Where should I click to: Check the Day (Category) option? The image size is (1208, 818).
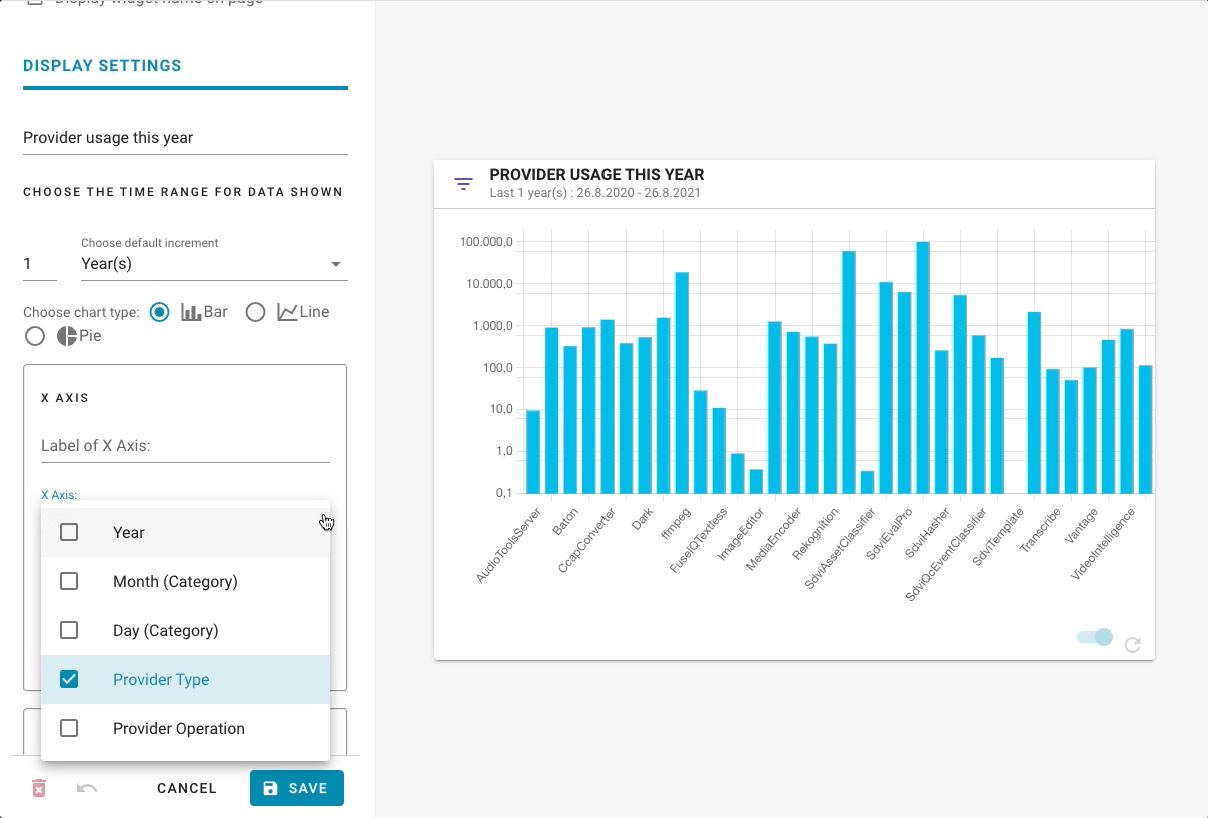click(69, 630)
